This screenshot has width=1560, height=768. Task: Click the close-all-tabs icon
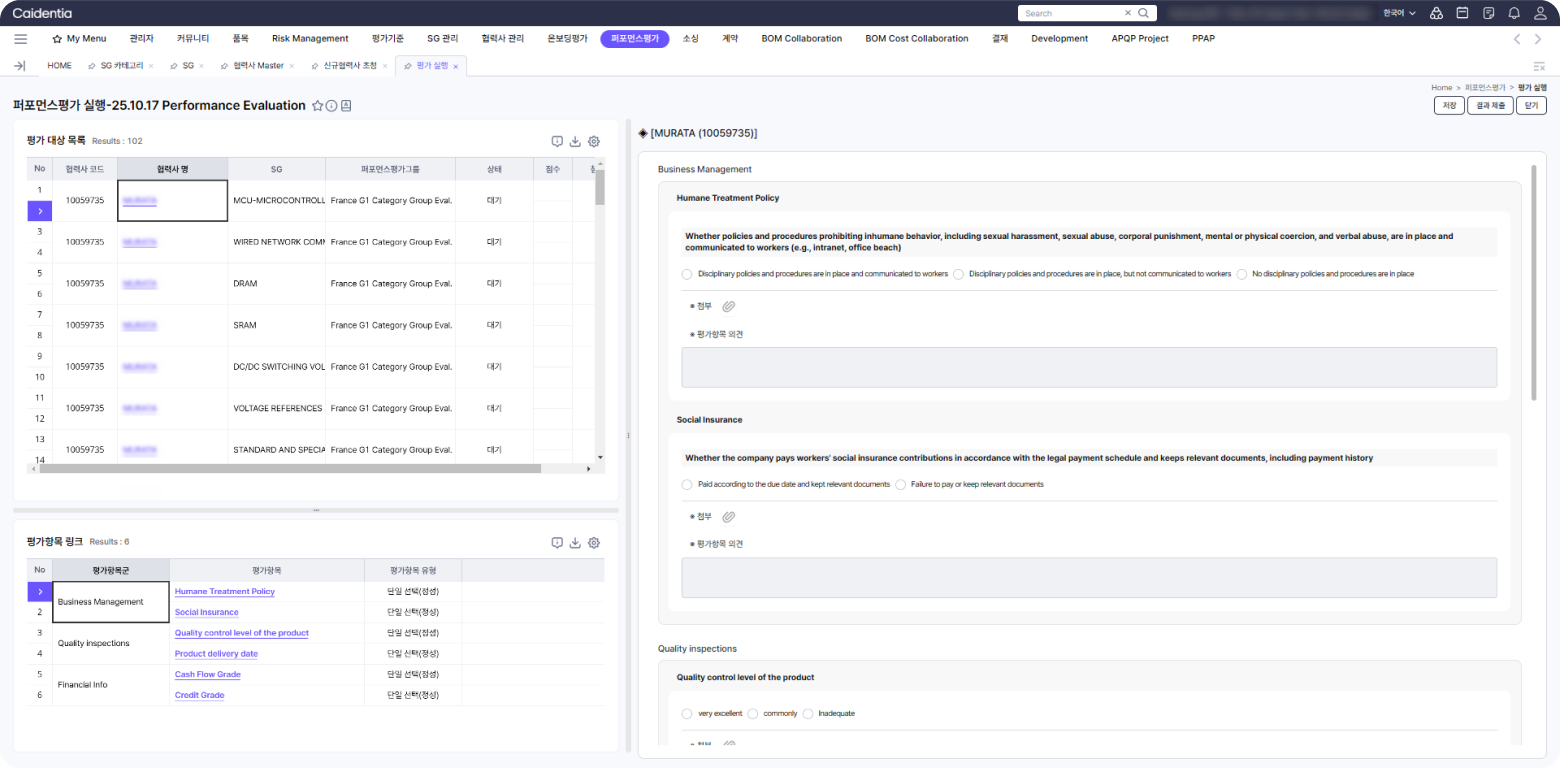(1539, 66)
